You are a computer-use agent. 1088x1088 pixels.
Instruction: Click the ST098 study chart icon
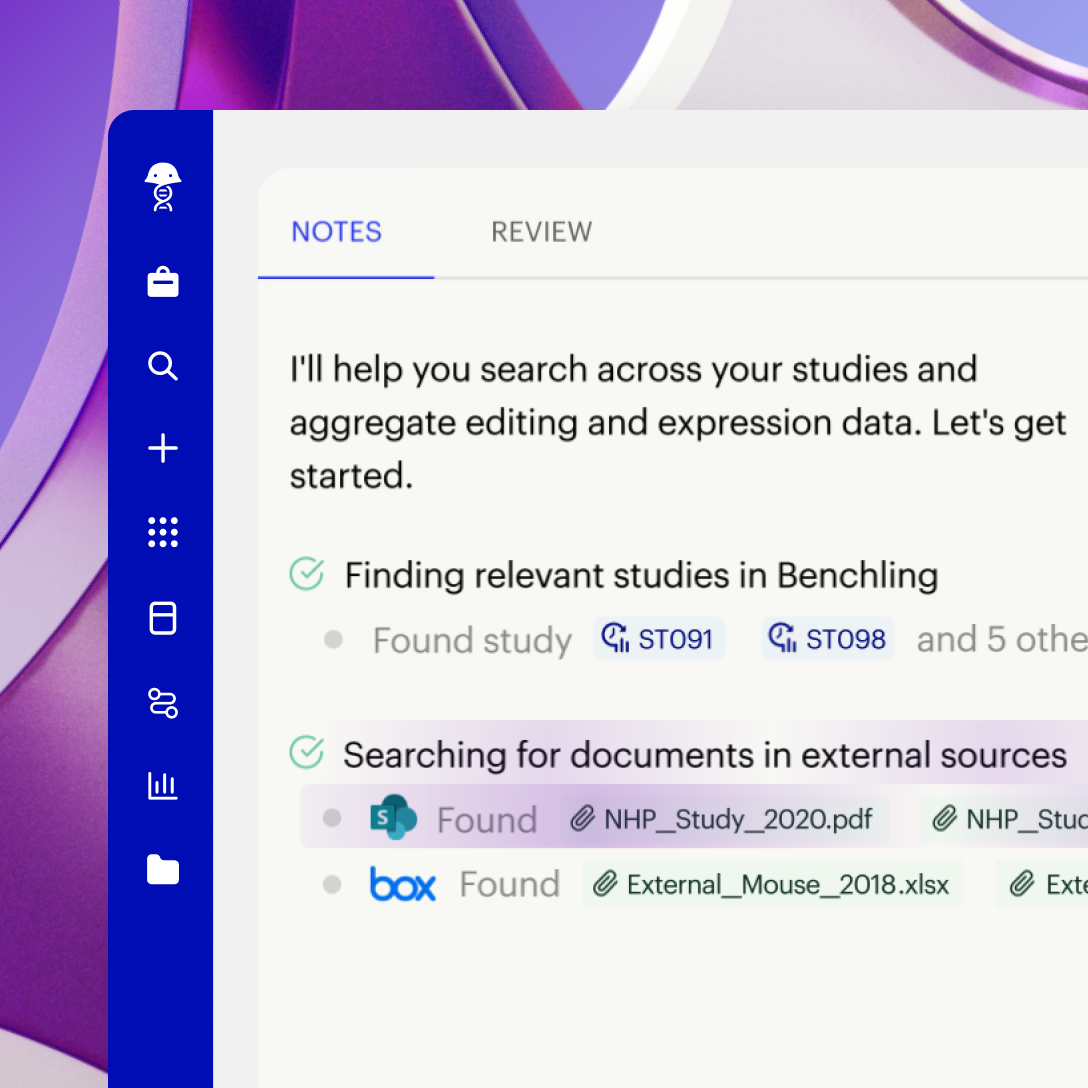coord(783,638)
